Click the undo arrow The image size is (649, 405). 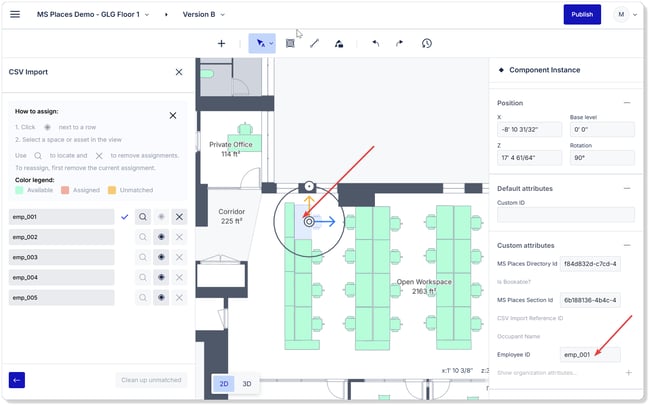(x=375, y=44)
